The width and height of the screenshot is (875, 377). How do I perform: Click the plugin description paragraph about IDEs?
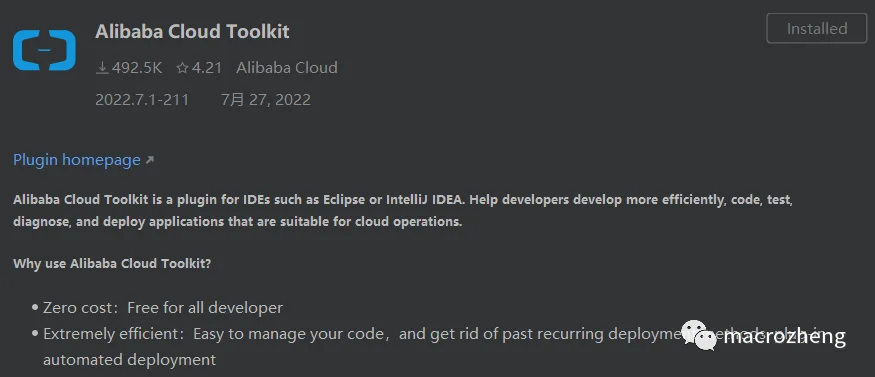[403, 210]
